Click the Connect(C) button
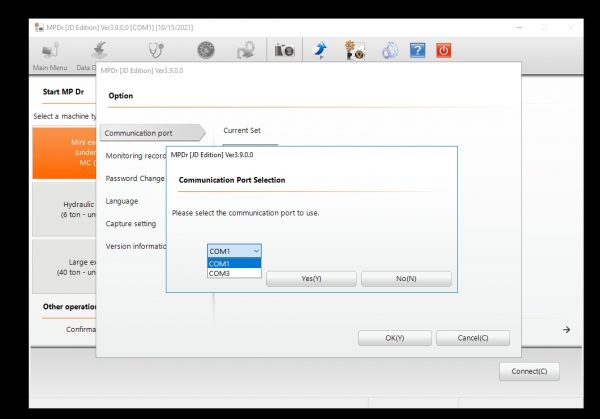Screen dimensions: 600x419 (529, 371)
